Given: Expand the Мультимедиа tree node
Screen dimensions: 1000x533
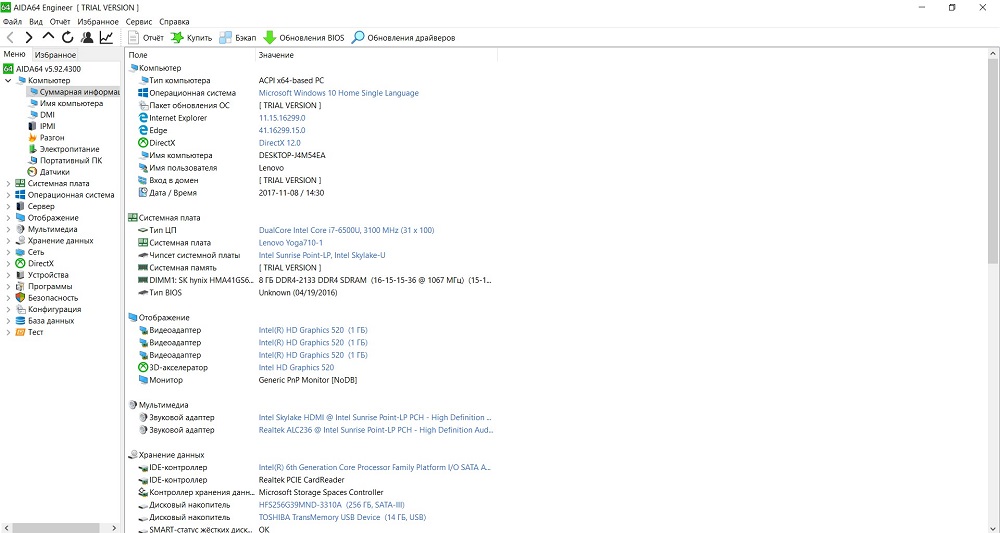Looking at the screenshot, I should click(8, 230).
